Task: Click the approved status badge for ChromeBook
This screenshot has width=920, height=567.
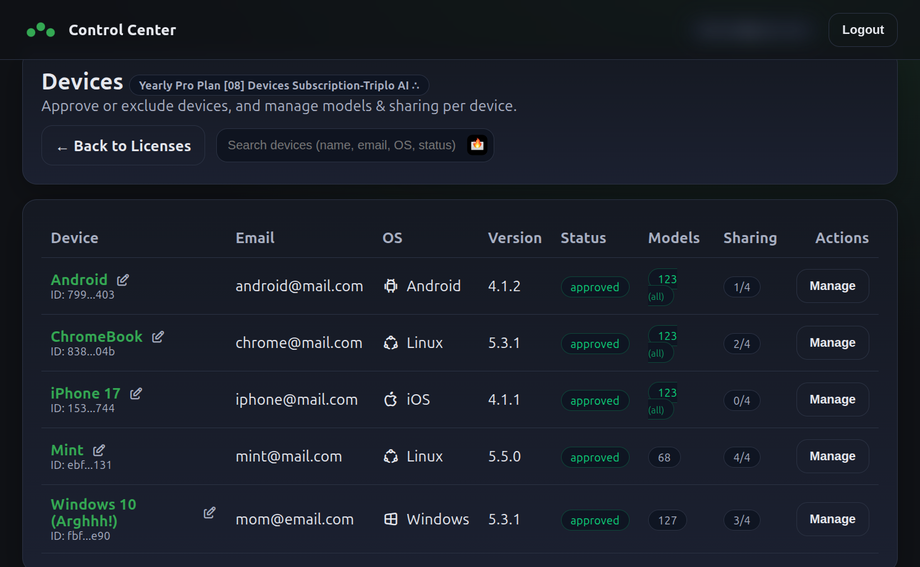Action: (595, 344)
